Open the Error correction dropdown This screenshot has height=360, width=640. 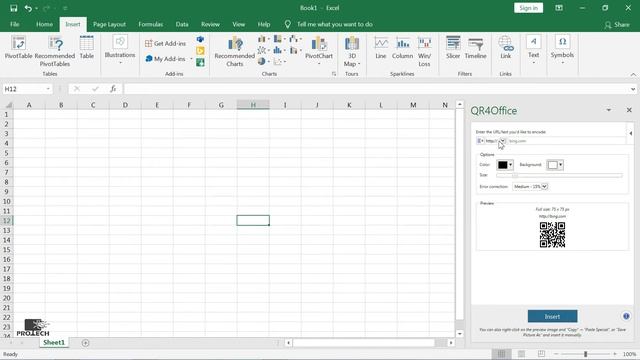coord(544,187)
